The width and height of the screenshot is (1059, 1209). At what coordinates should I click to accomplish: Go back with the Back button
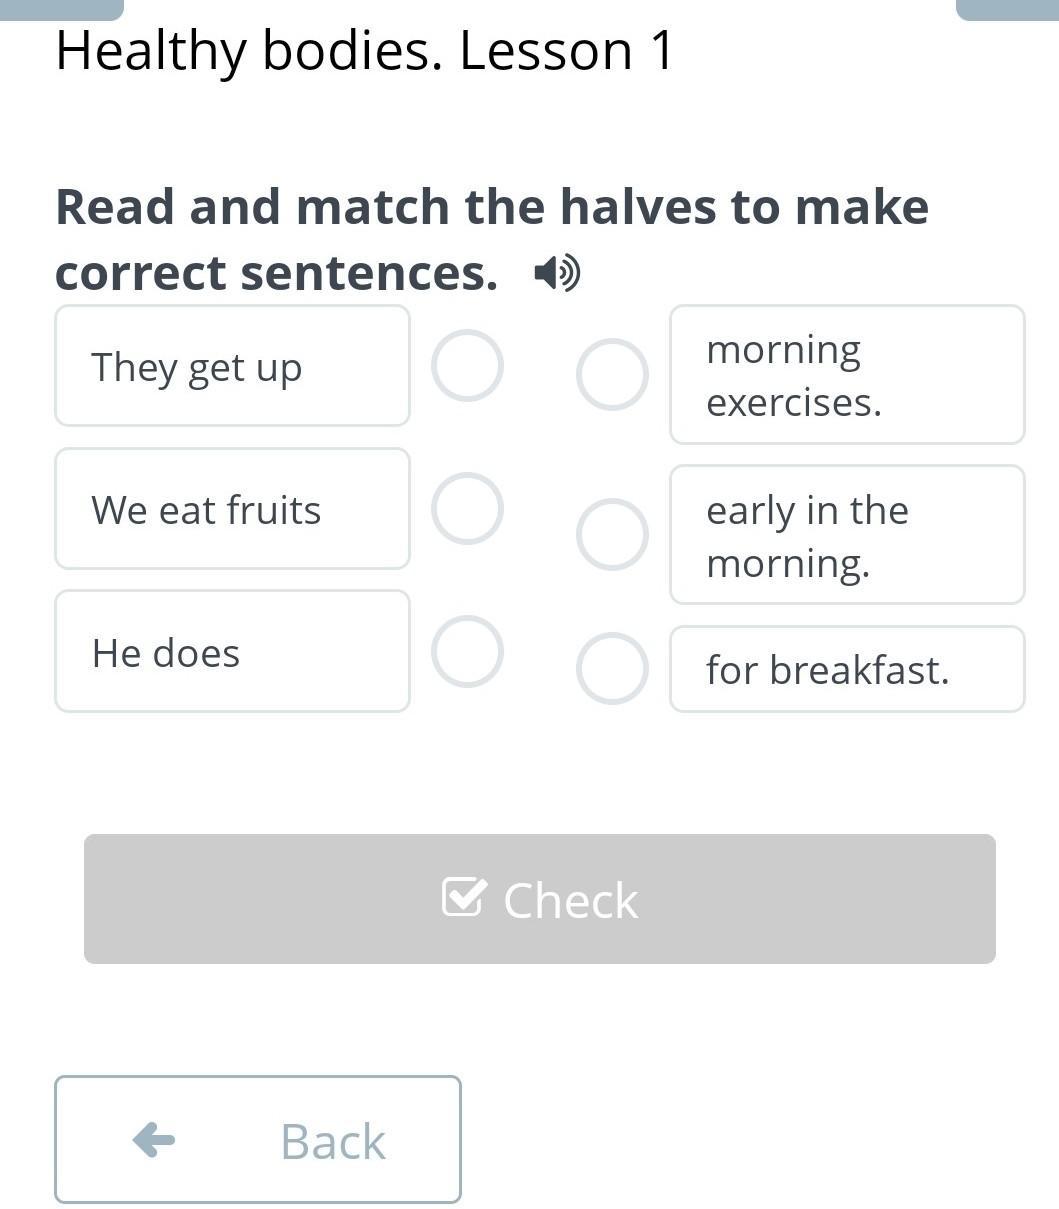[x=258, y=1139]
